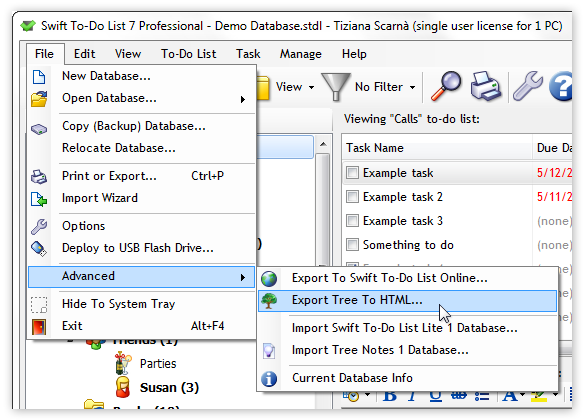
Task: Click the (none) due date for Something to do
Action: tap(554, 245)
